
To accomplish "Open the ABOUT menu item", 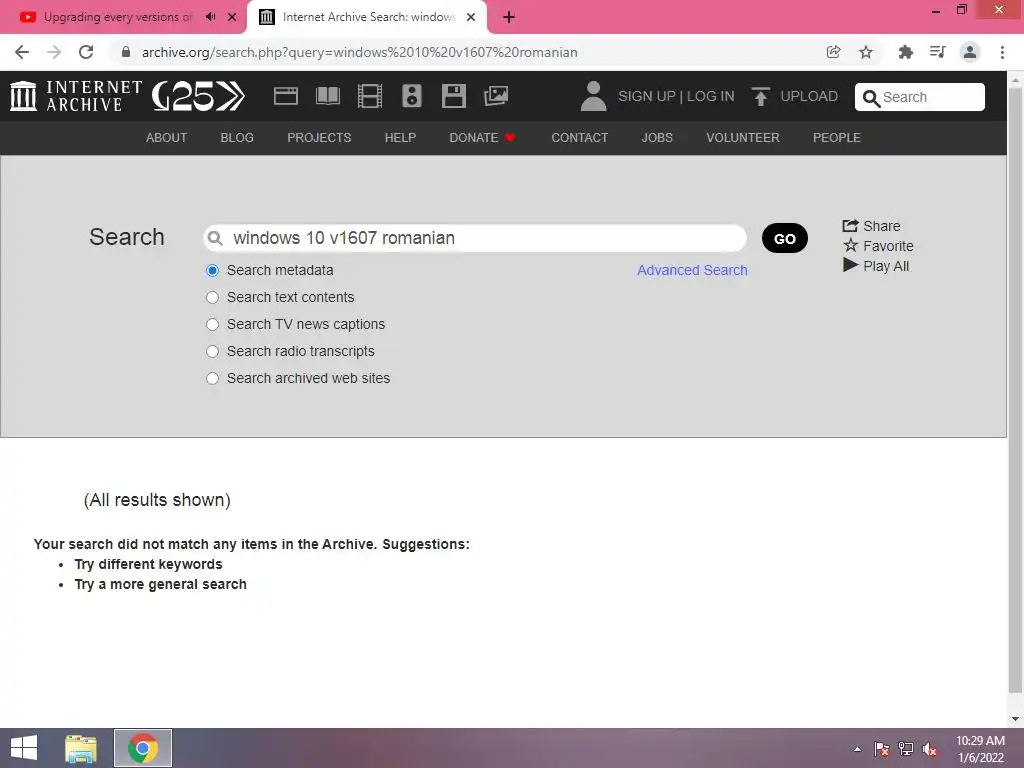I will [x=167, y=138].
